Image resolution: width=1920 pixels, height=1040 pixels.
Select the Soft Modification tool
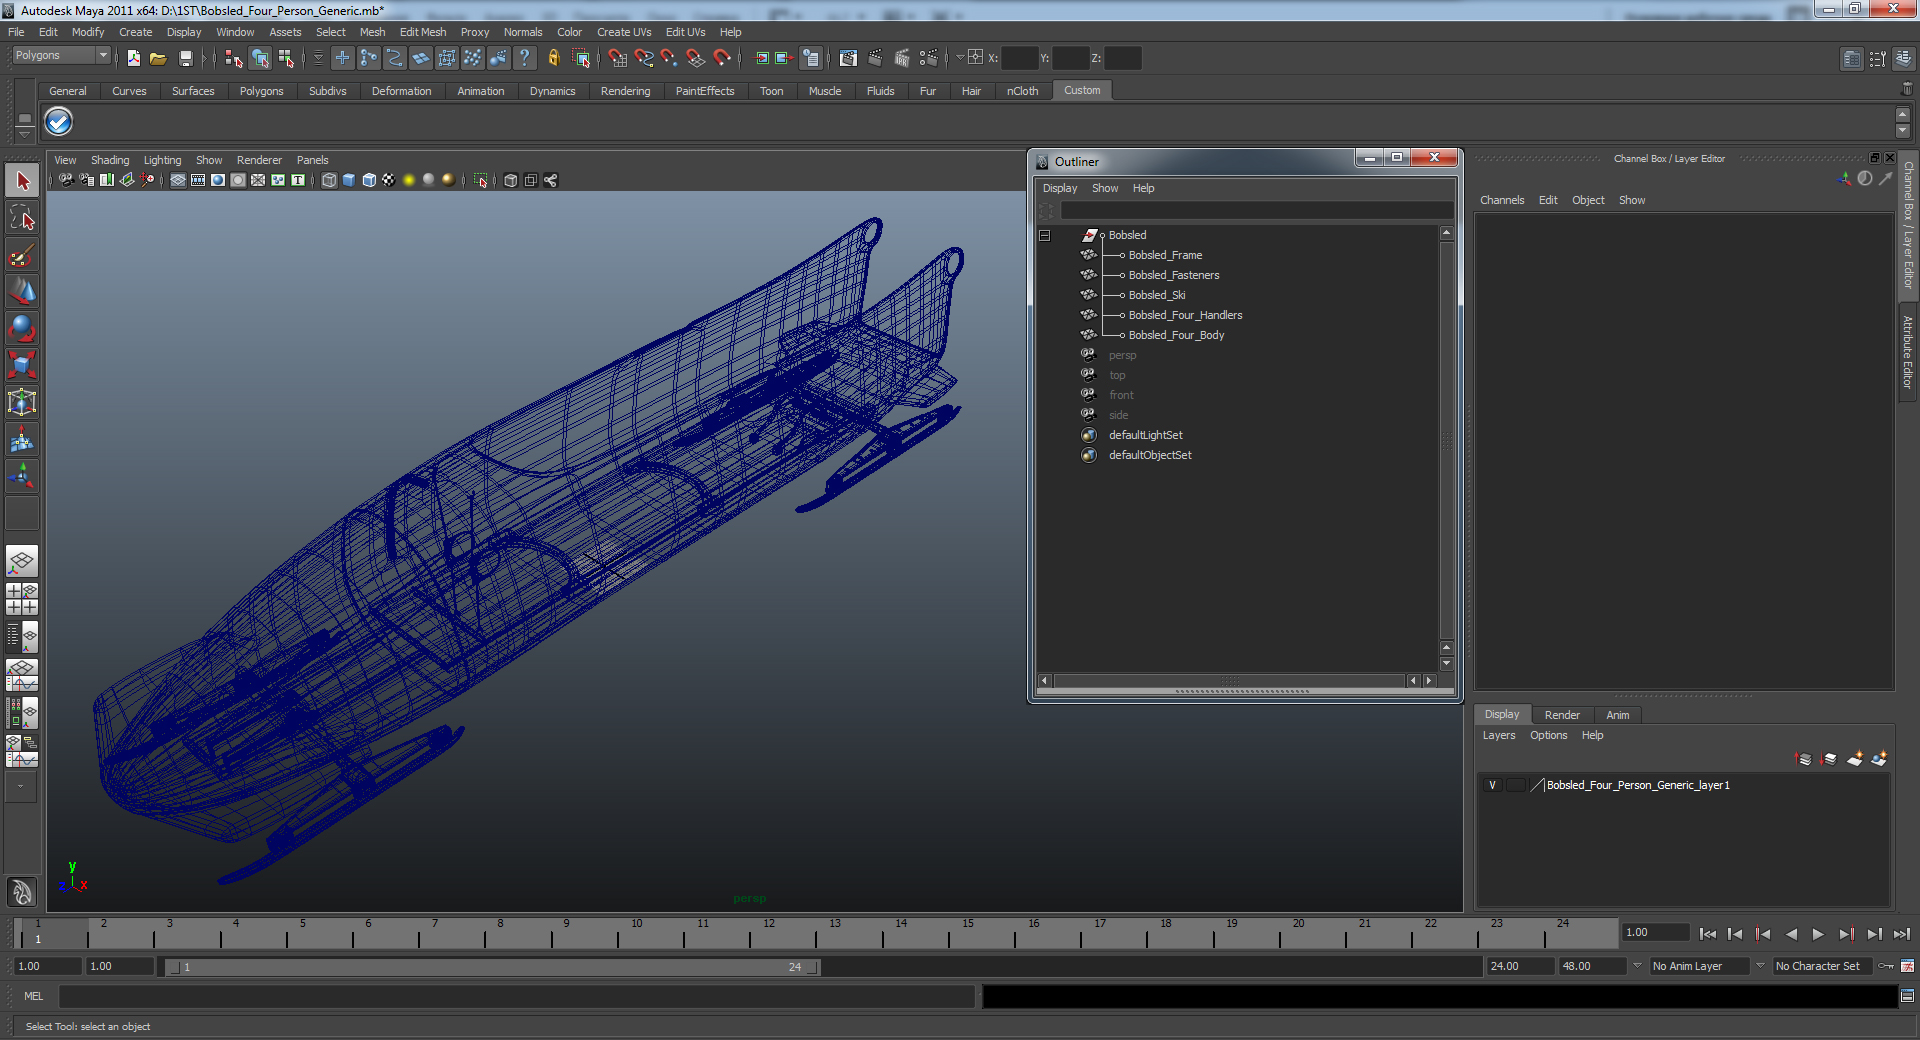(x=22, y=440)
